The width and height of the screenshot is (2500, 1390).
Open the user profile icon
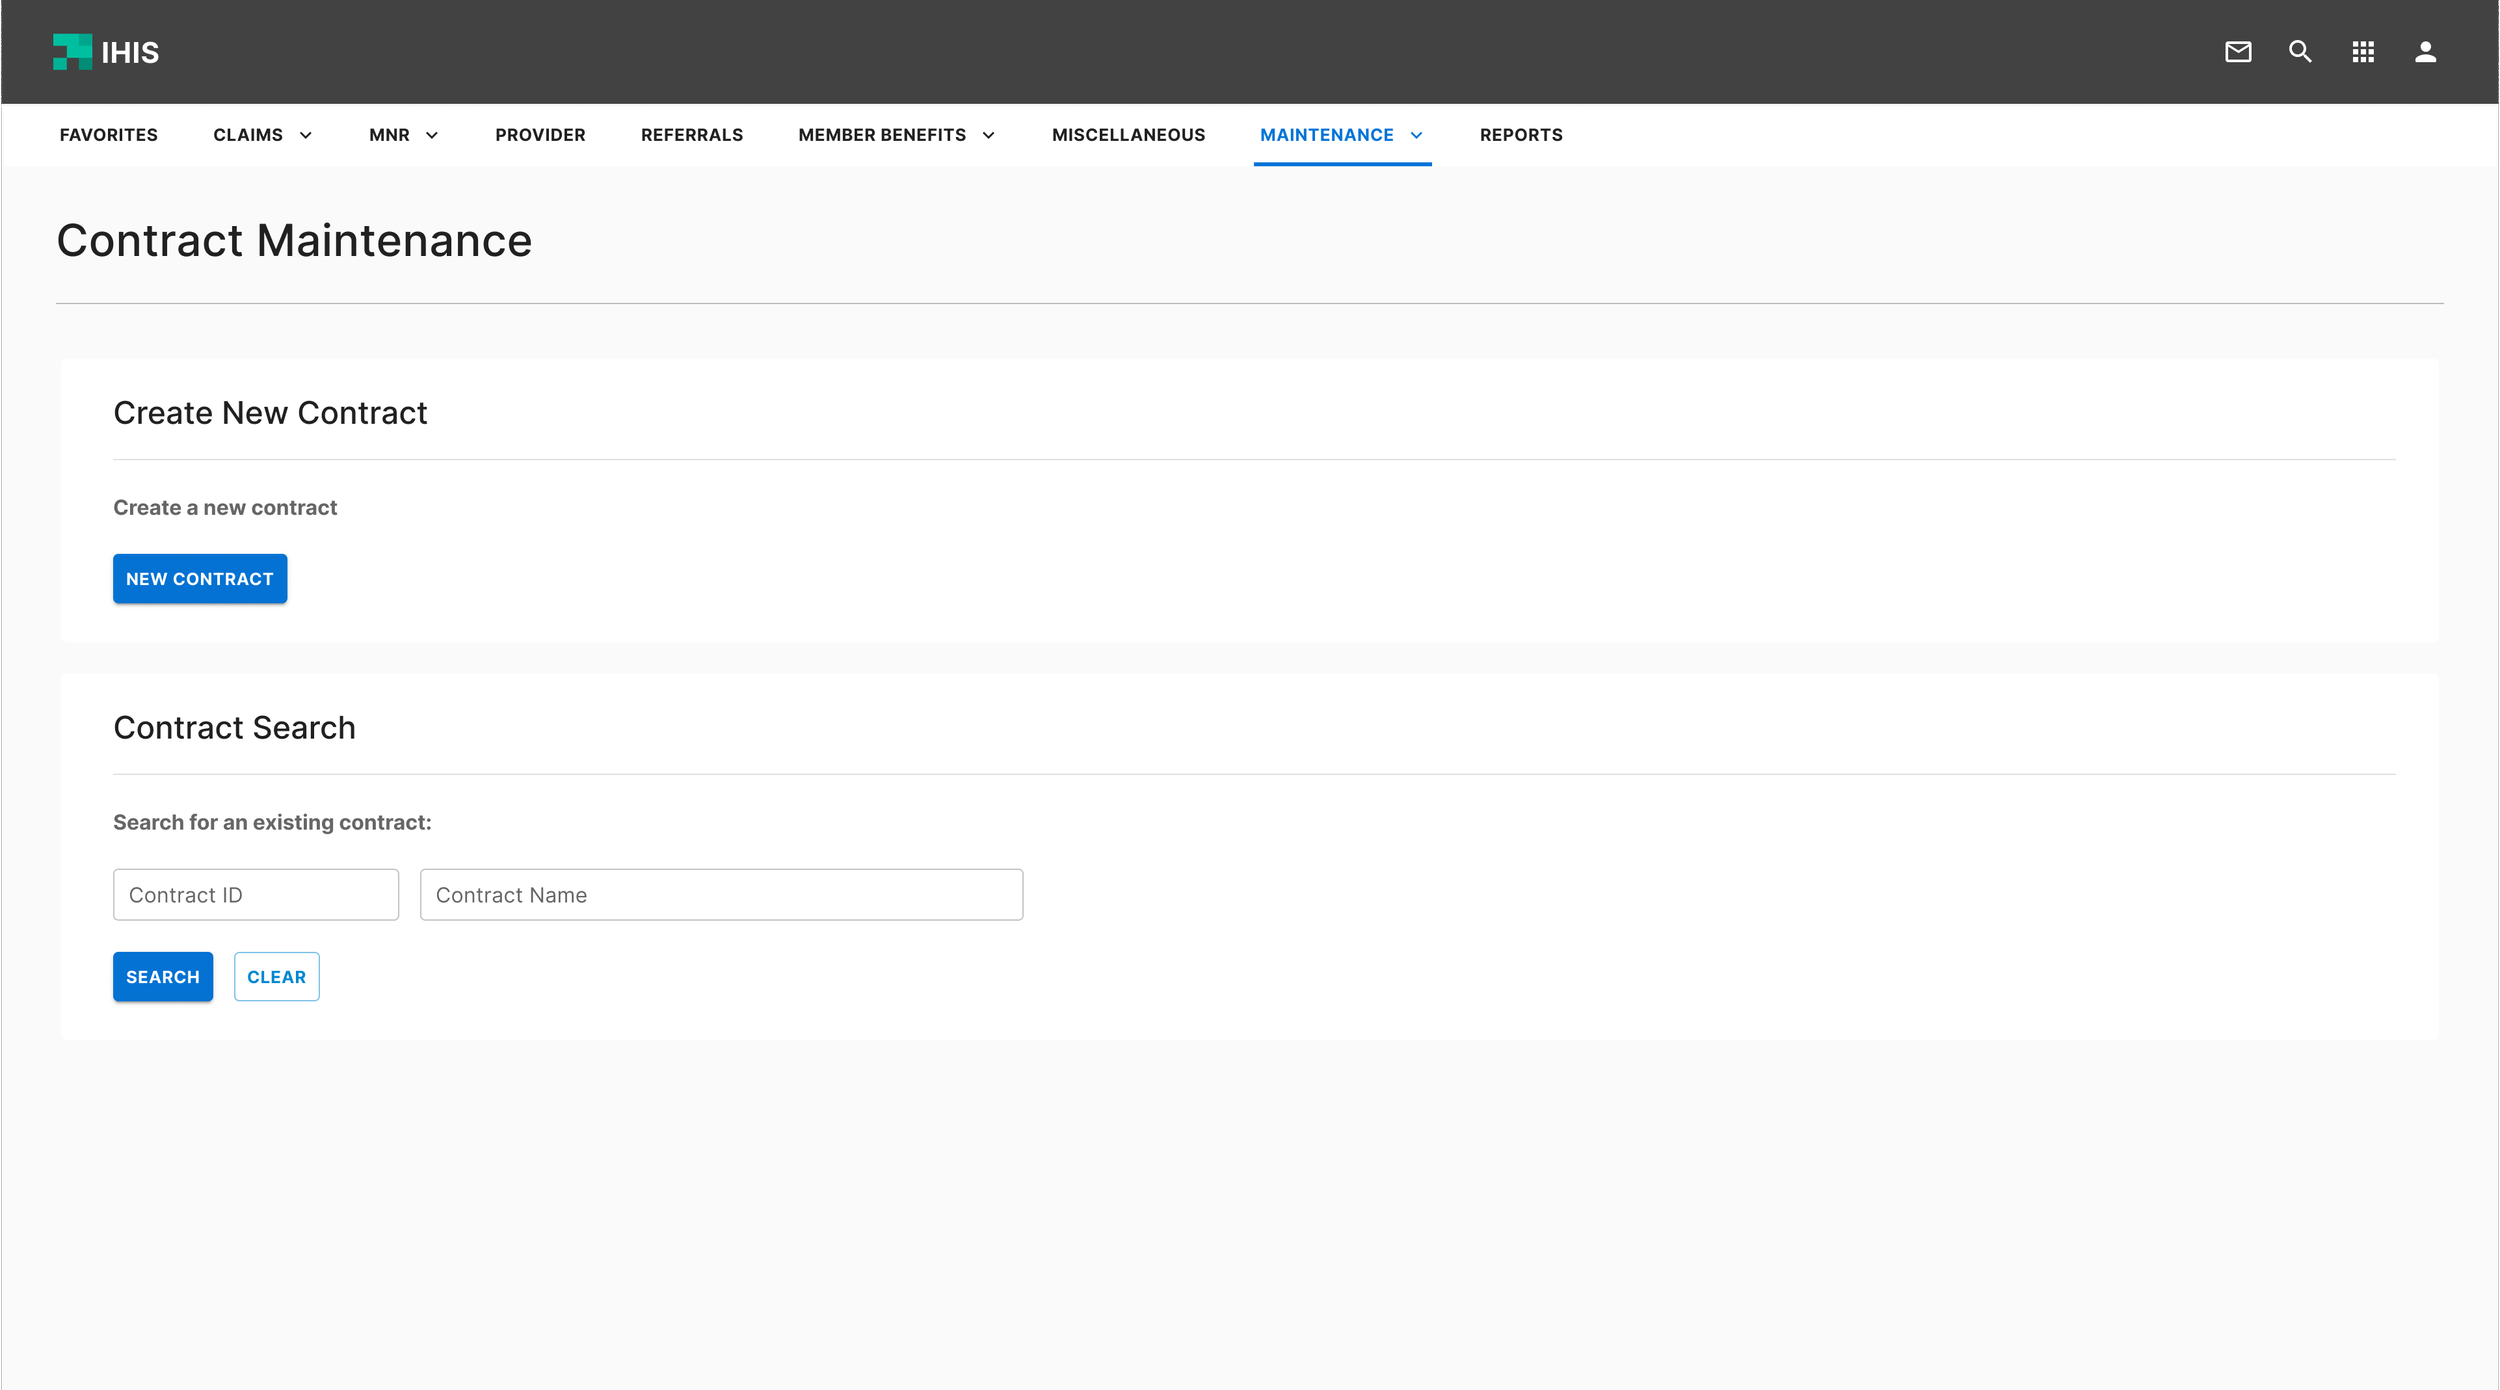(x=2425, y=52)
